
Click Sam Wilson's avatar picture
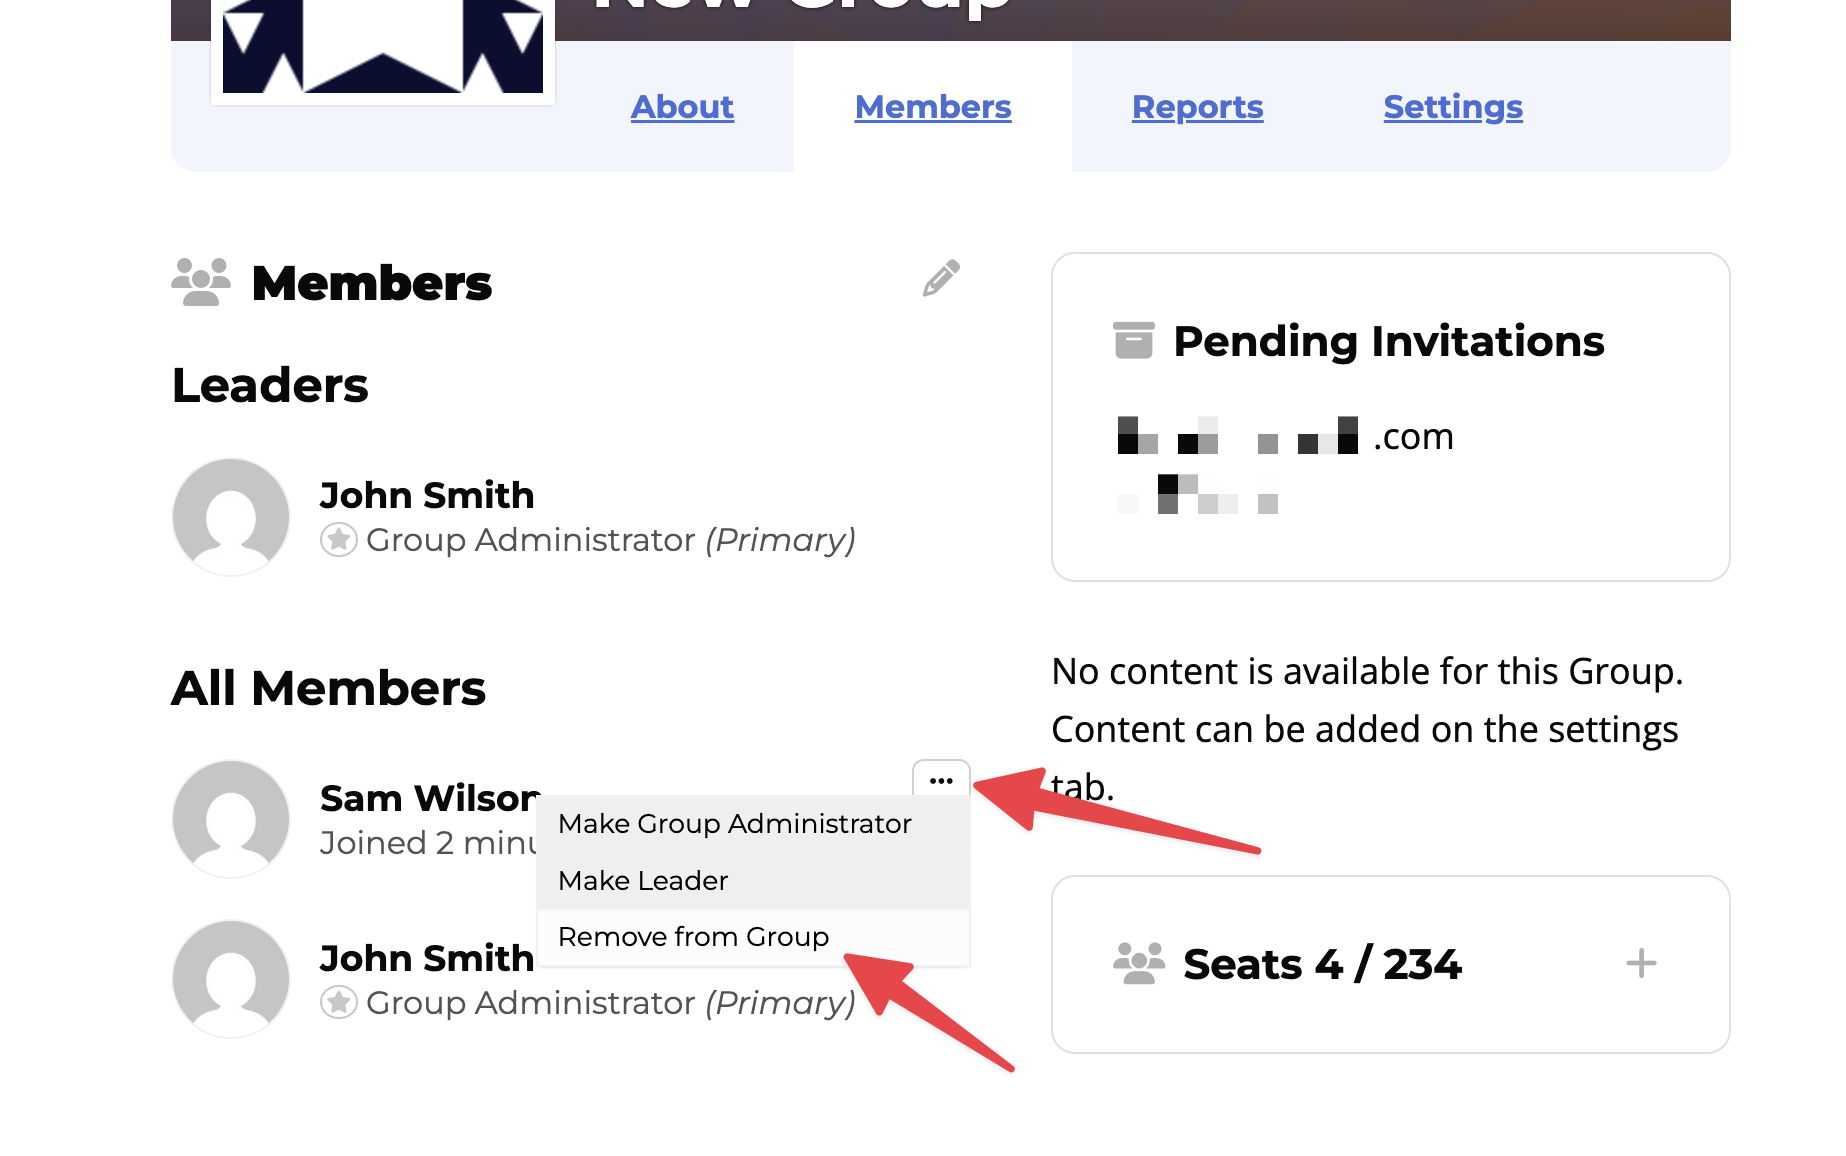[x=231, y=818]
